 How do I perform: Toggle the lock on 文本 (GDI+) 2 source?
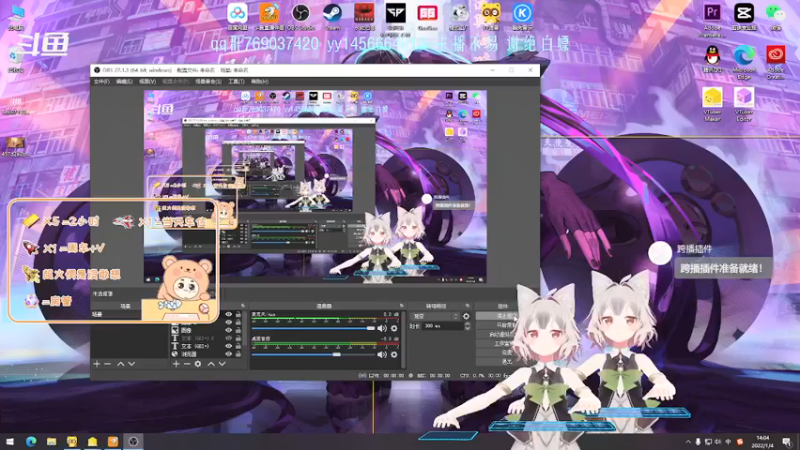238,338
